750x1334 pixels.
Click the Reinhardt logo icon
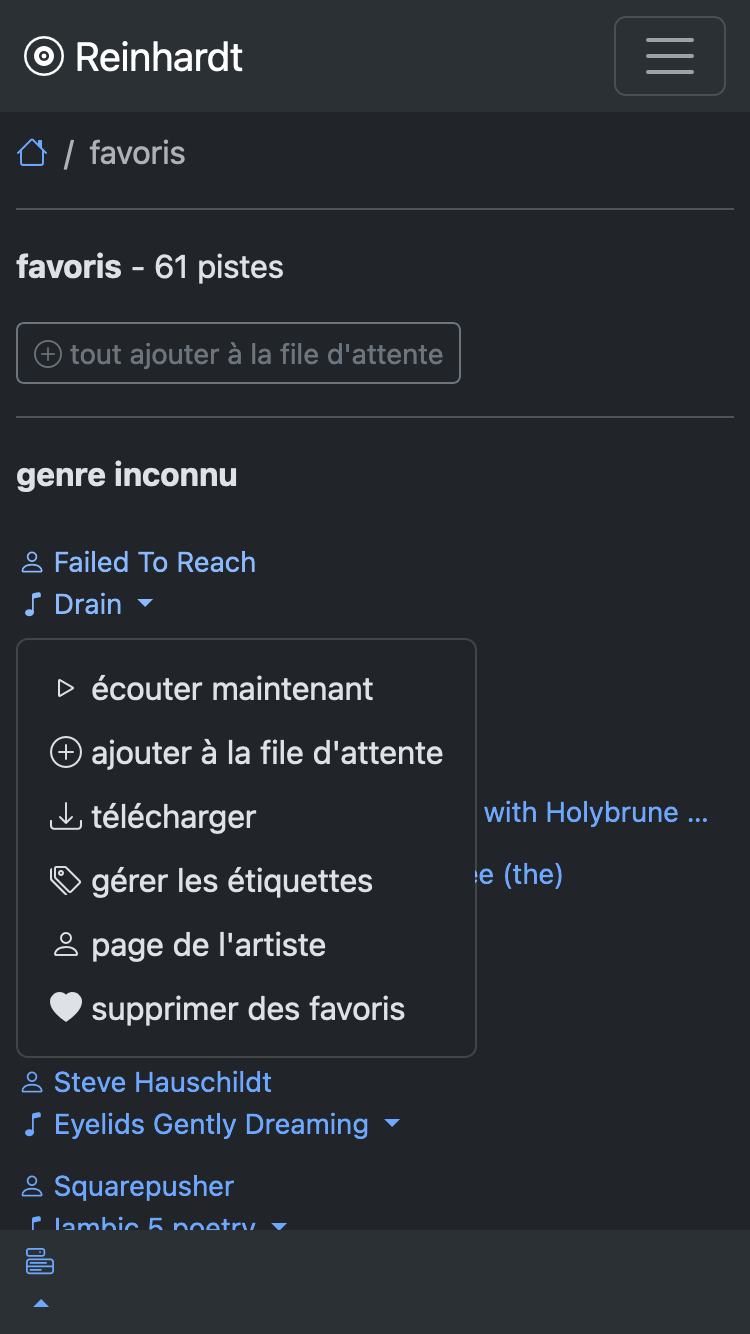(43, 57)
